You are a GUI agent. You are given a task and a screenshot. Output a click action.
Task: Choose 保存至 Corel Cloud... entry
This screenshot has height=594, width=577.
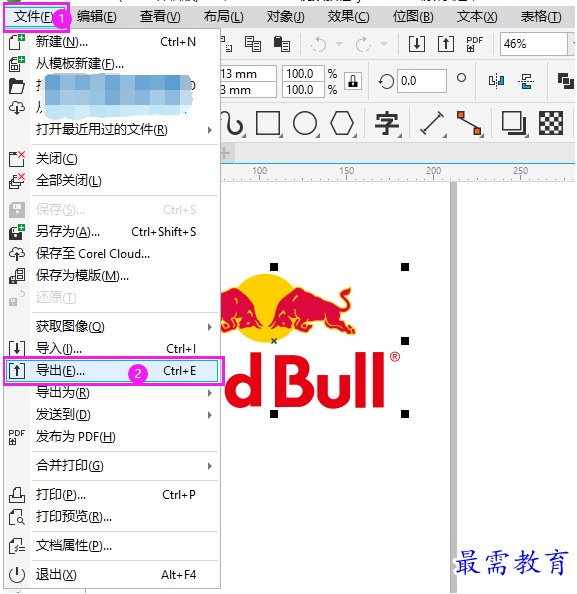(112, 254)
